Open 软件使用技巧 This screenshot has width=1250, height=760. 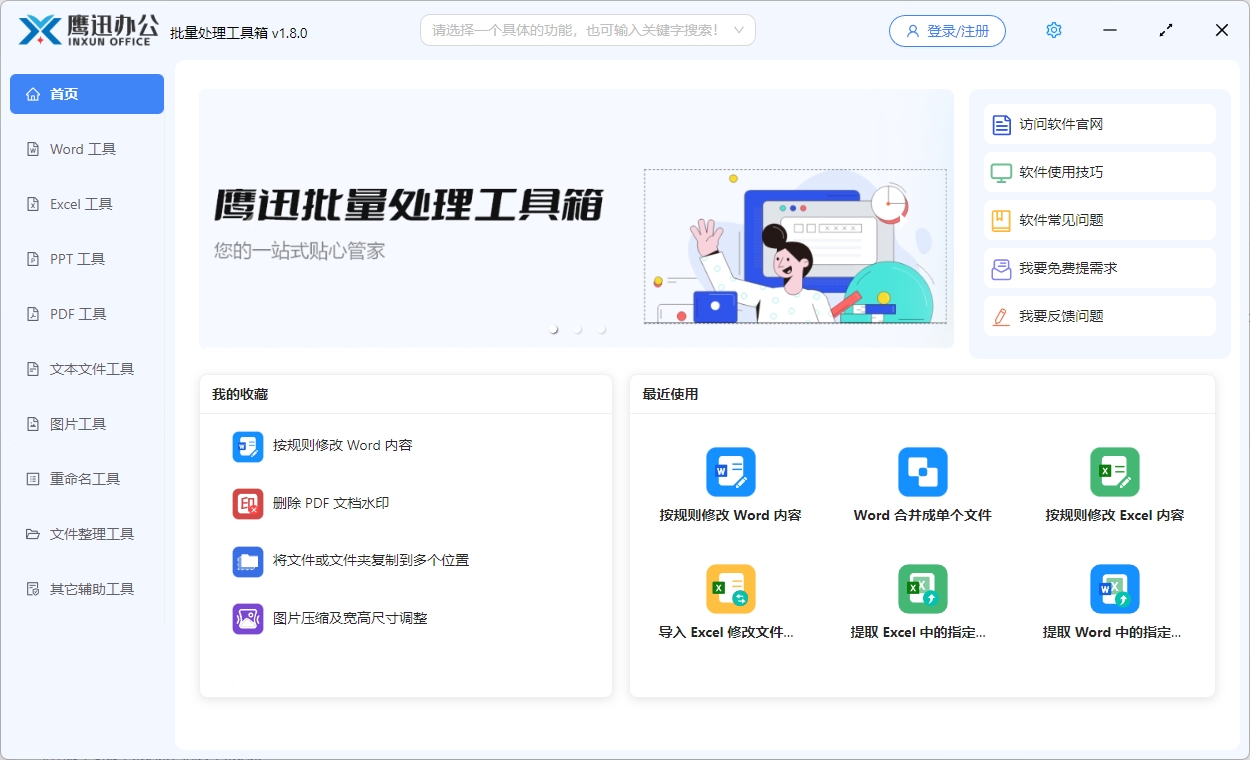1100,172
